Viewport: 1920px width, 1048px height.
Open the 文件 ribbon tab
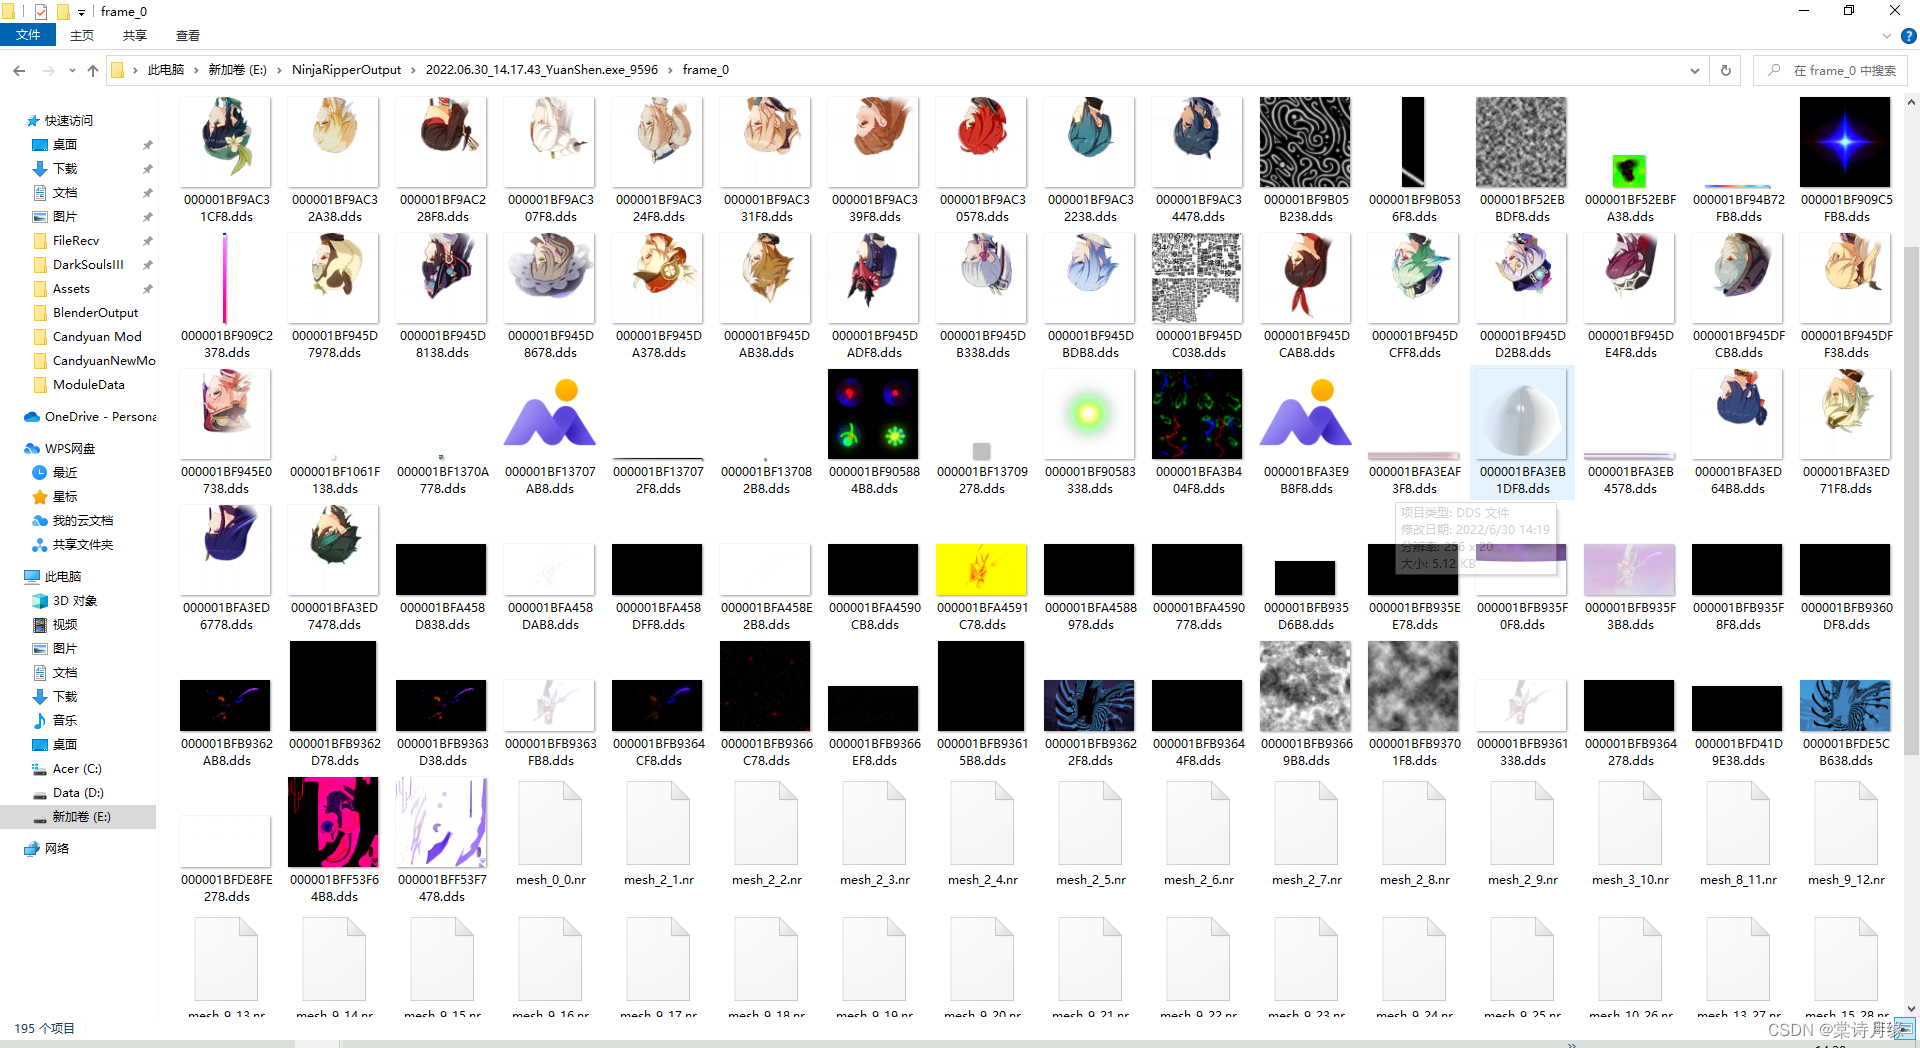[28, 35]
